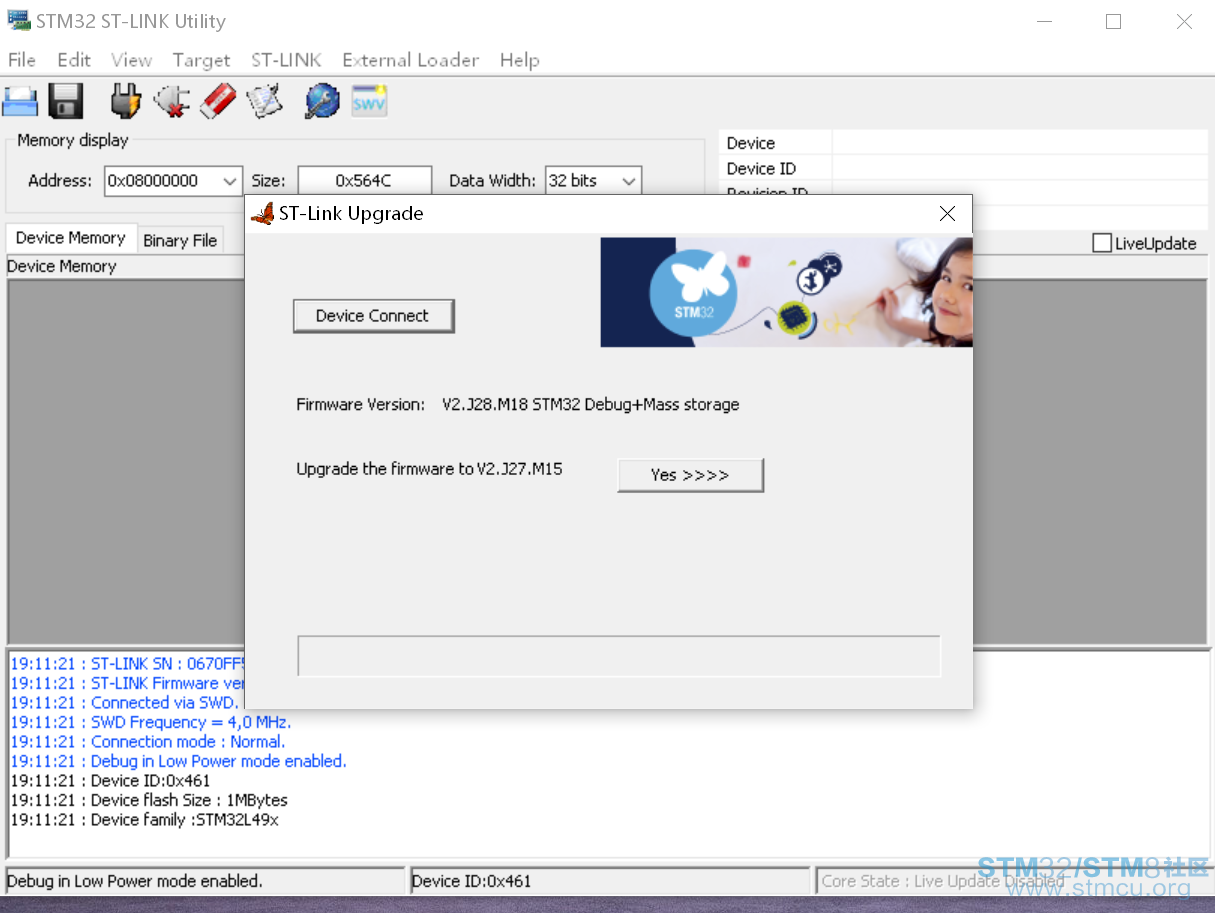This screenshot has height=913, width=1215.
Task: Click log line 'Device family :STM32L49x'
Action: (x=144, y=820)
